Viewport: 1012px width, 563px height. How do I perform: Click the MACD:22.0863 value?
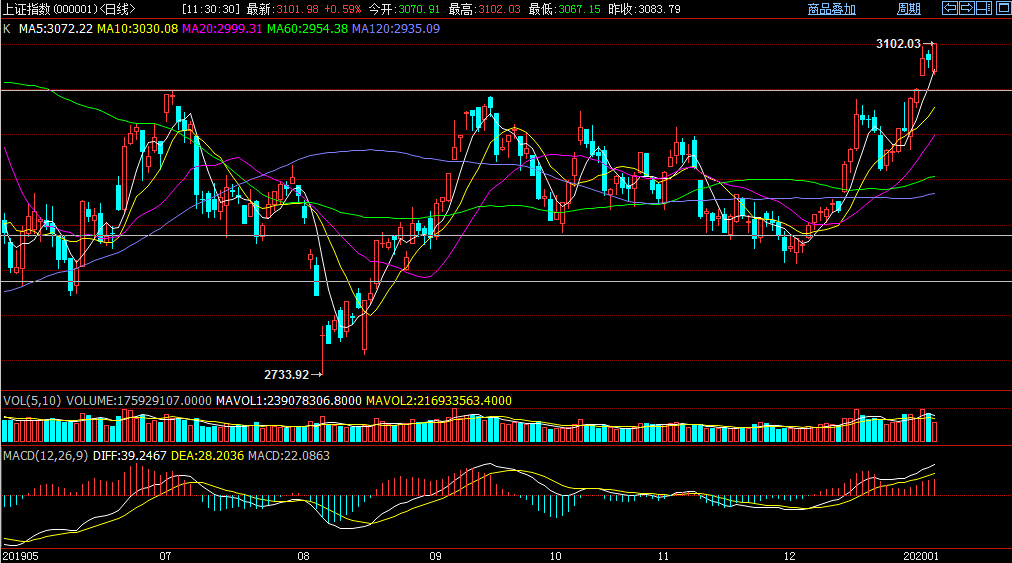288,456
